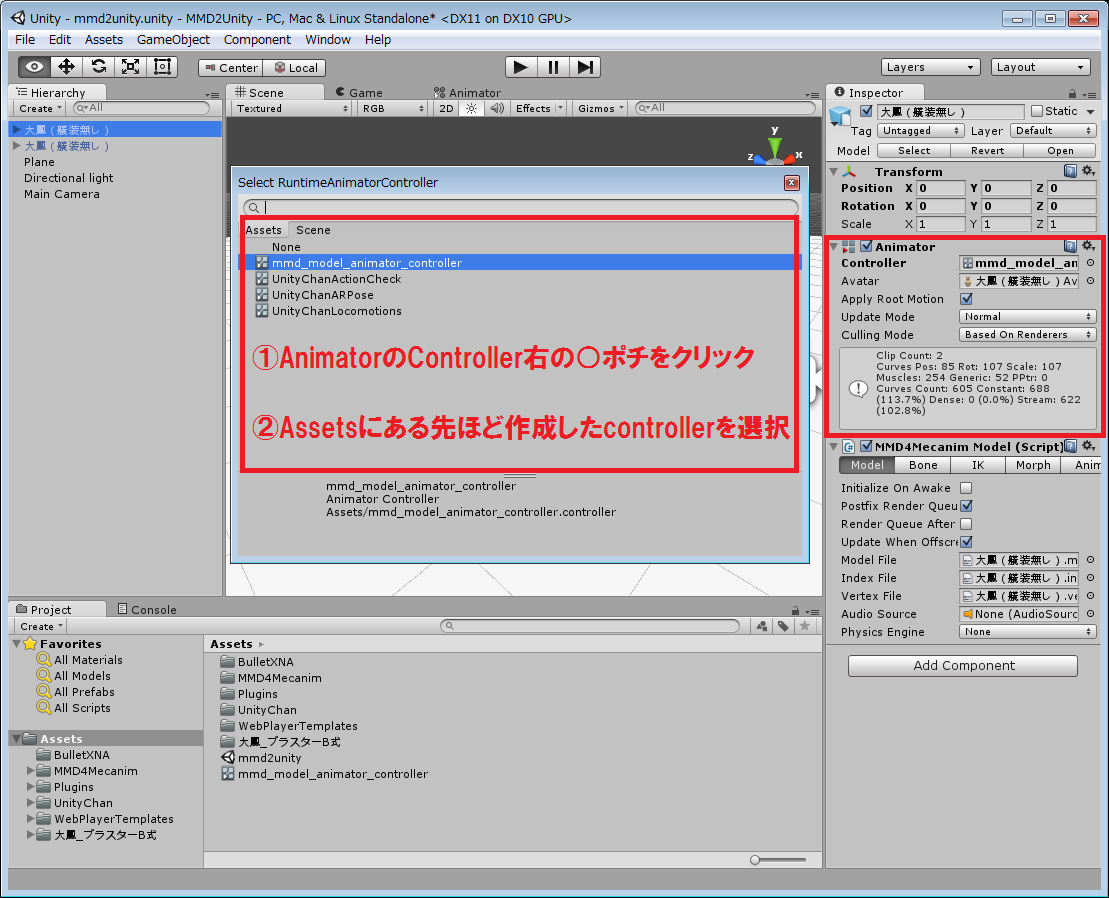Select the Rotate tool
Image resolution: width=1109 pixels, height=898 pixels.
tap(98, 67)
